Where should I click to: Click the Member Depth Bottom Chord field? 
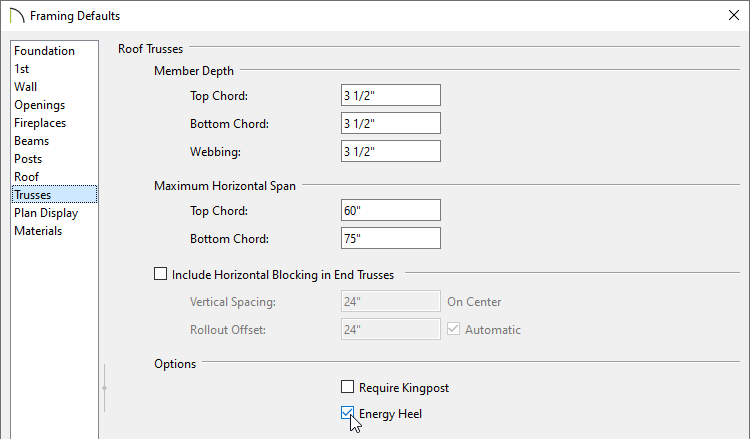tap(391, 123)
